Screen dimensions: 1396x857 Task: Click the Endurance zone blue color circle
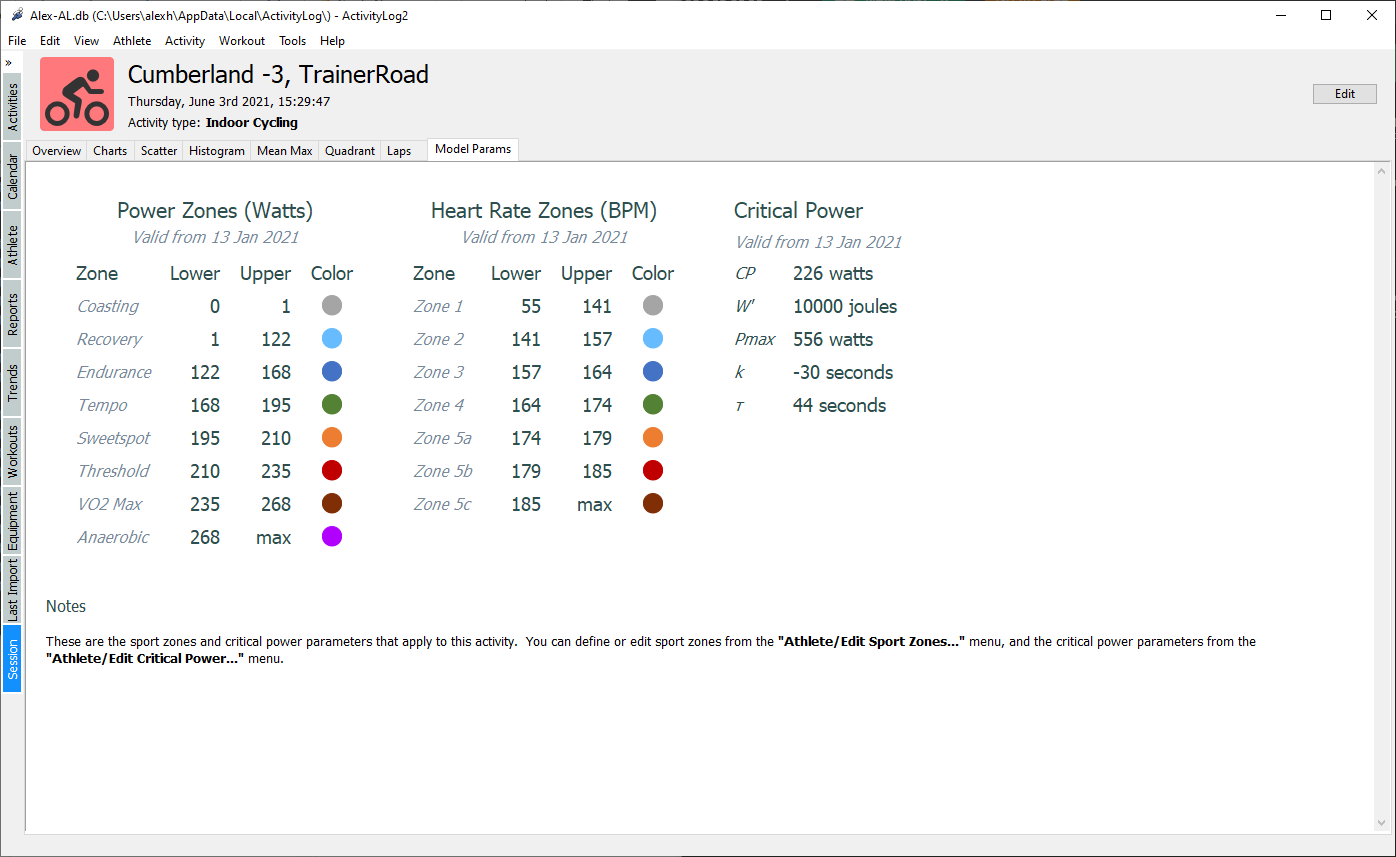pyautogui.click(x=332, y=371)
